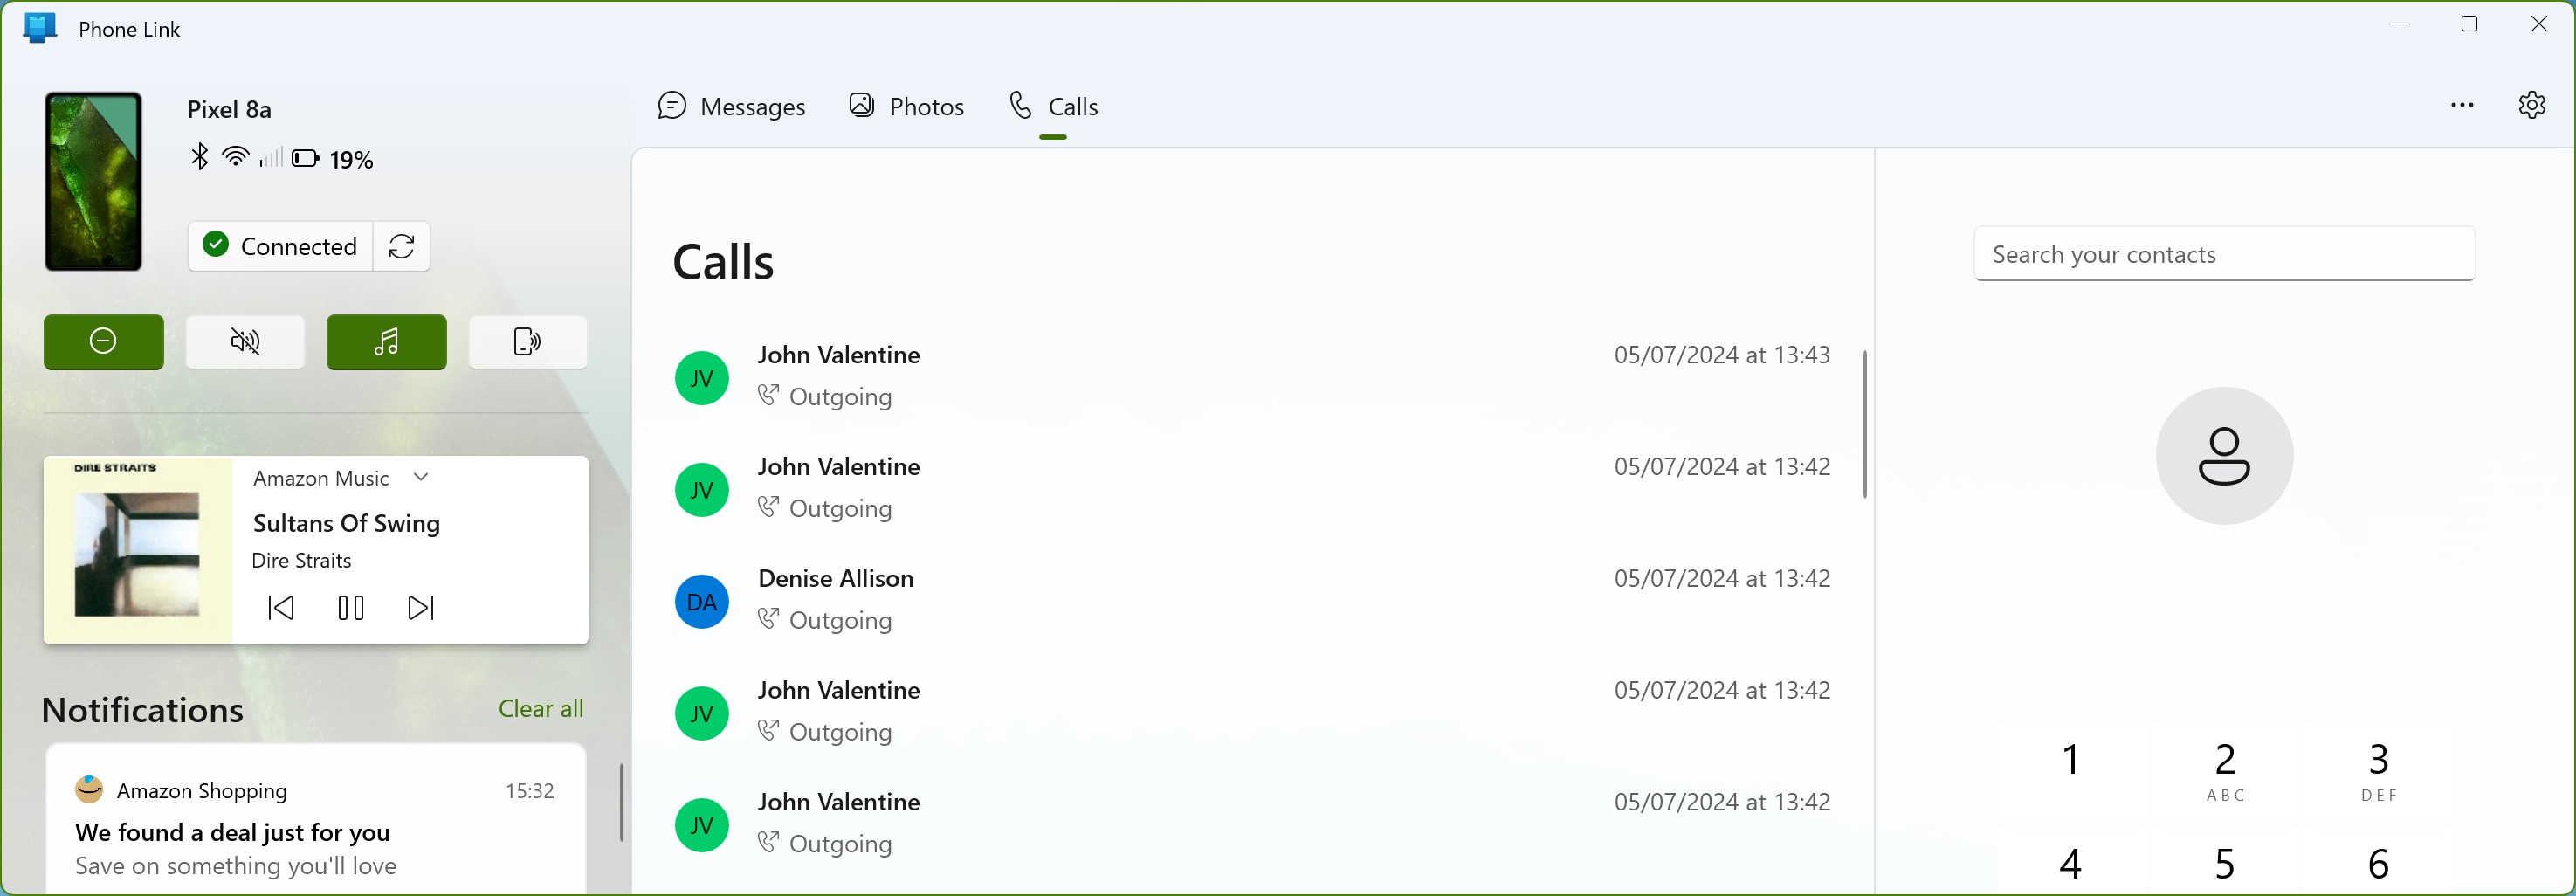Go back to the previous track
Screen dimensions: 2576x896
[281, 608]
